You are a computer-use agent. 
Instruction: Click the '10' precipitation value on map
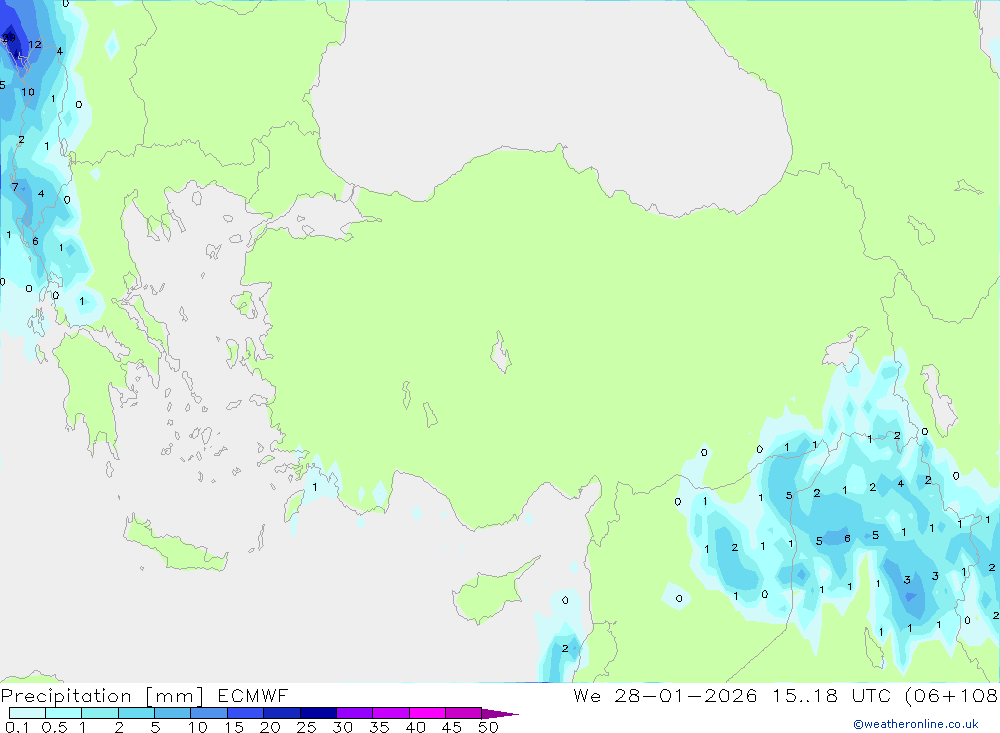click(28, 92)
